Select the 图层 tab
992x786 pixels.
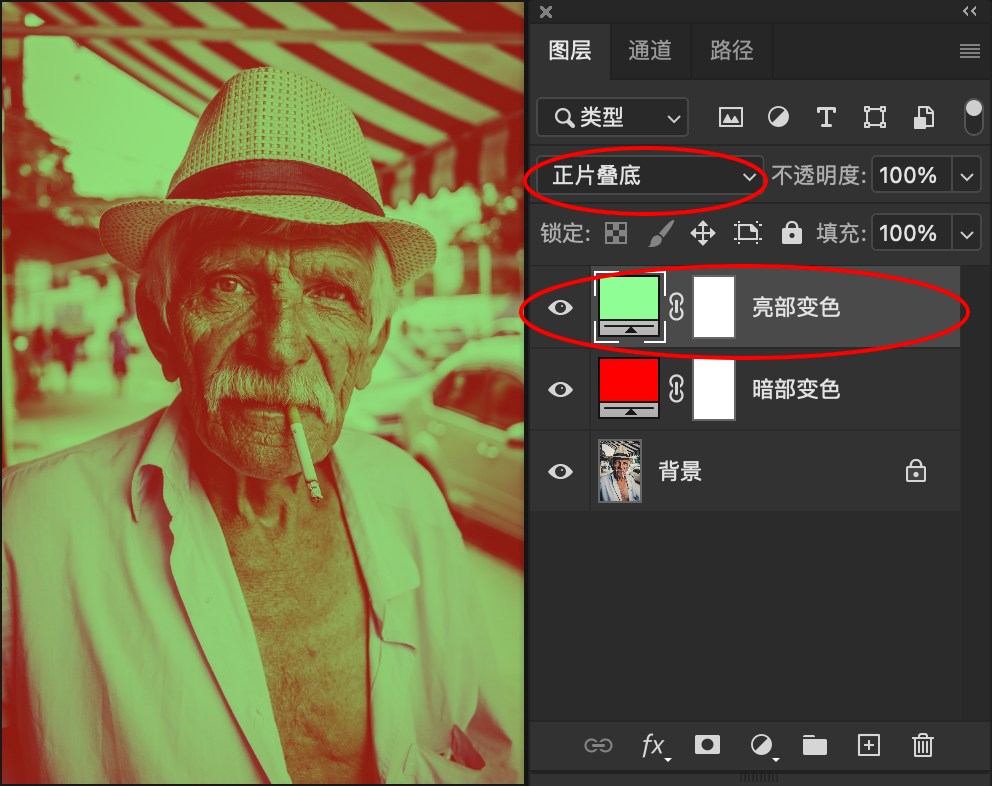pyautogui.click(x=570, y=51)
